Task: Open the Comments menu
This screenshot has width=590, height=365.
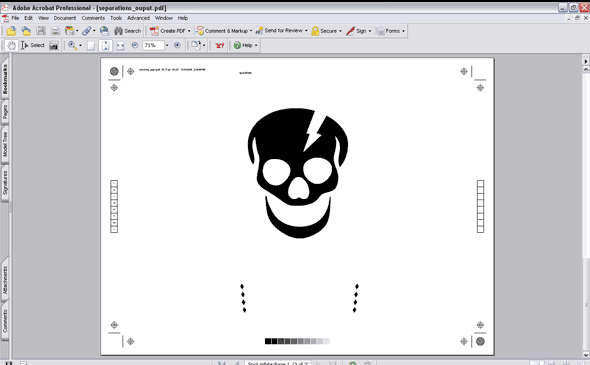Action: (x=93, y=18)
